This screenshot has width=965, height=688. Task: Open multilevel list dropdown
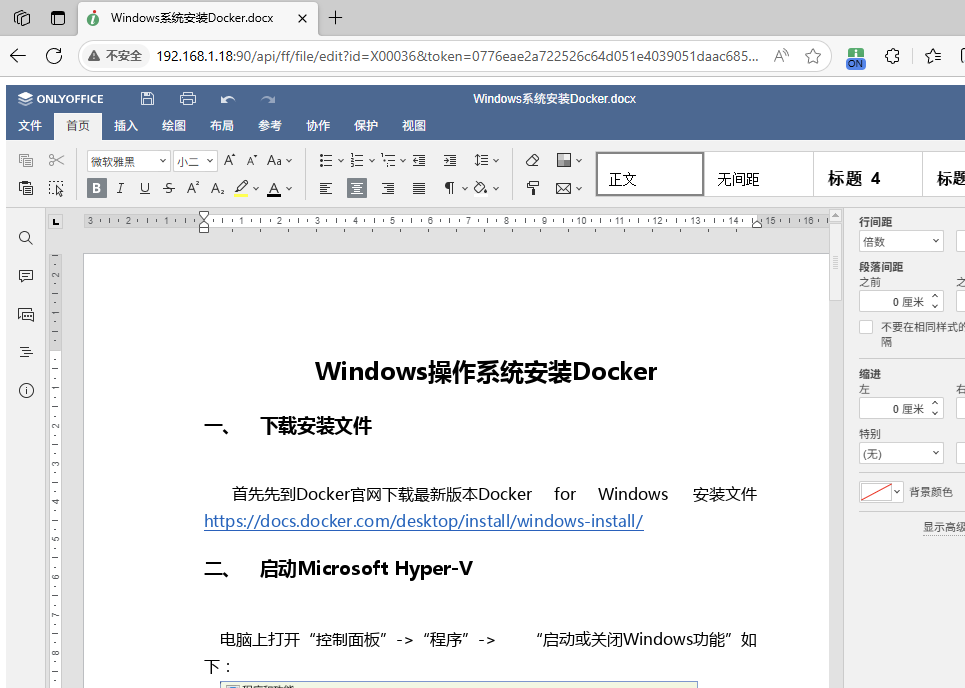click(402, 161)
